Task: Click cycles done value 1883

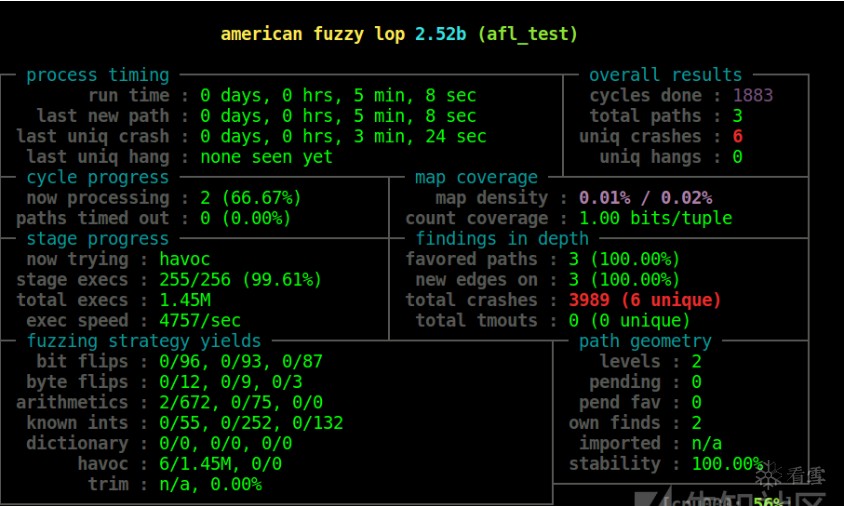Action: pos(752,95)
